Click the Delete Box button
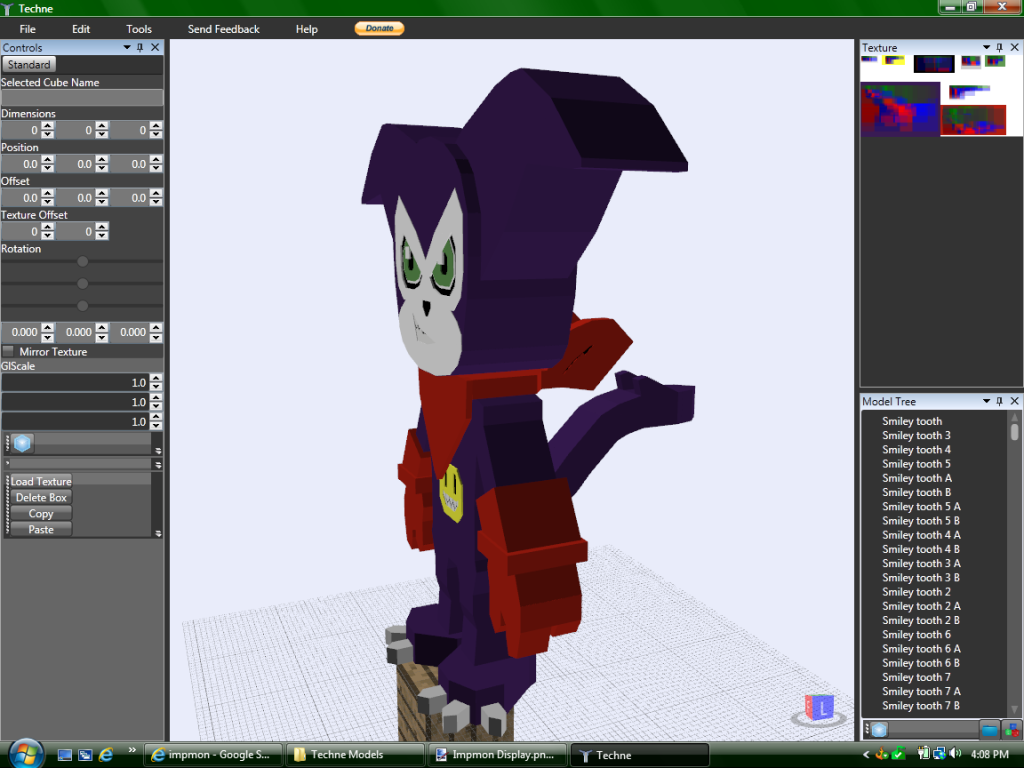Image resolution: width=1024 pixels, height=768 pixels. point(41,497)
